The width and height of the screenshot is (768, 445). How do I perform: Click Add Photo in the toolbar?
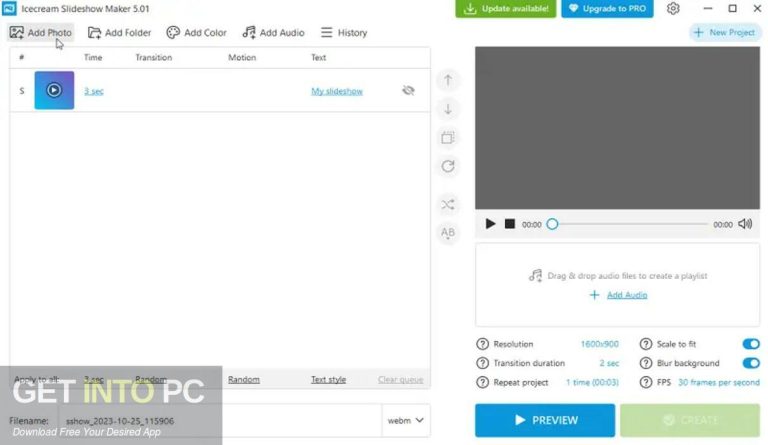point(41,33)
